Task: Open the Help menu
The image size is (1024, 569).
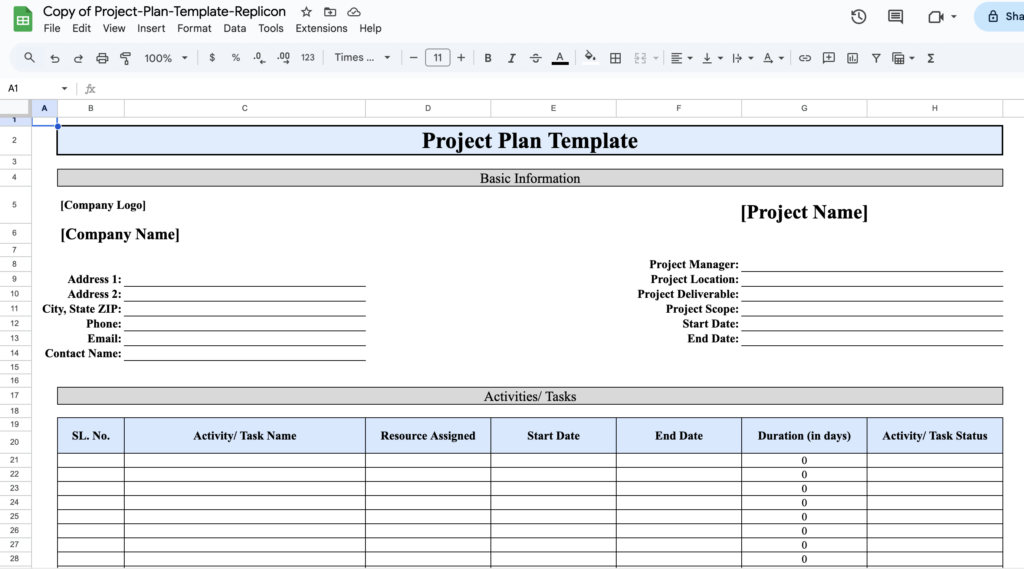Action: tap(370, 28)
